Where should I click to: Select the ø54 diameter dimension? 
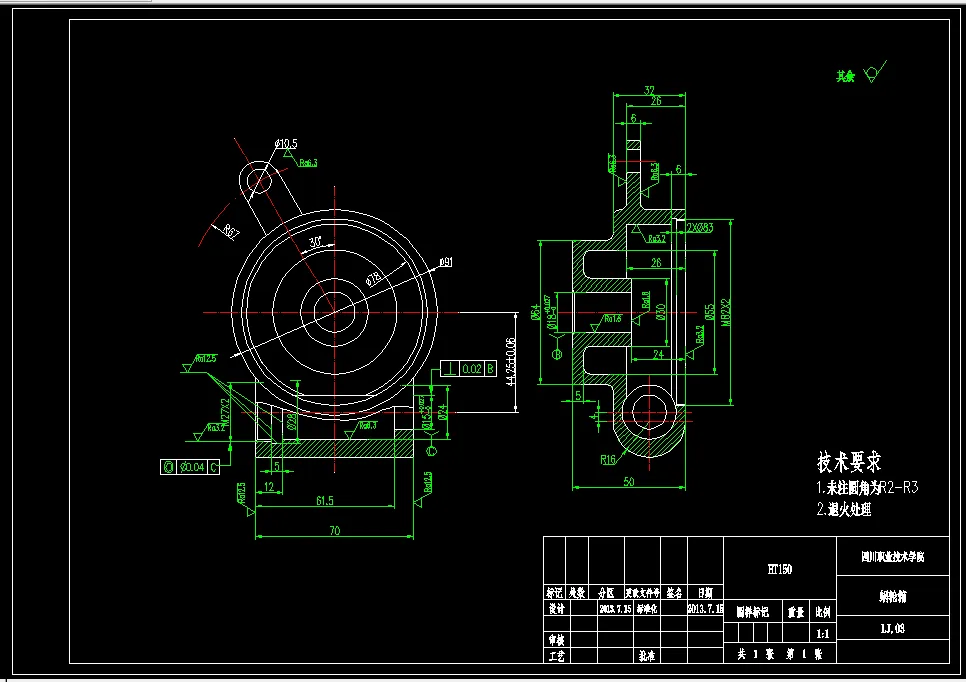536,312
